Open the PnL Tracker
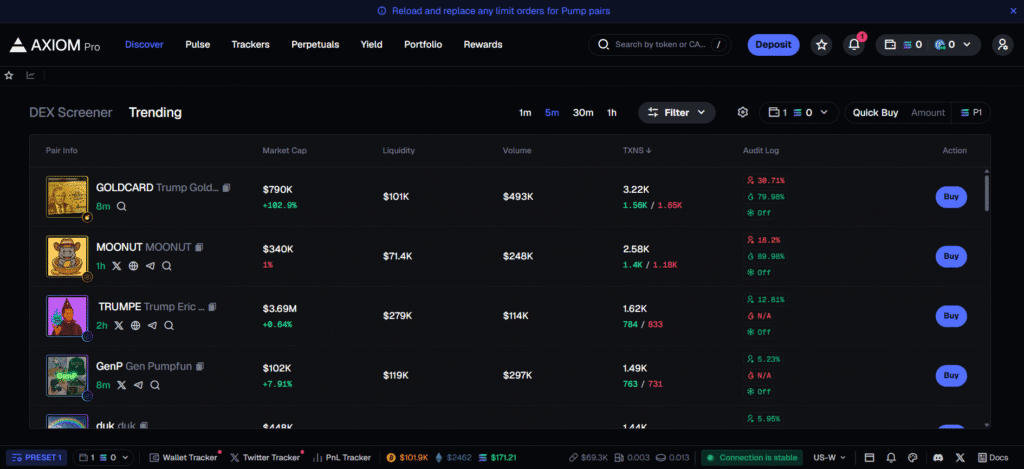The width and height of the screenshot is (1024, 469). pos(342,458)
